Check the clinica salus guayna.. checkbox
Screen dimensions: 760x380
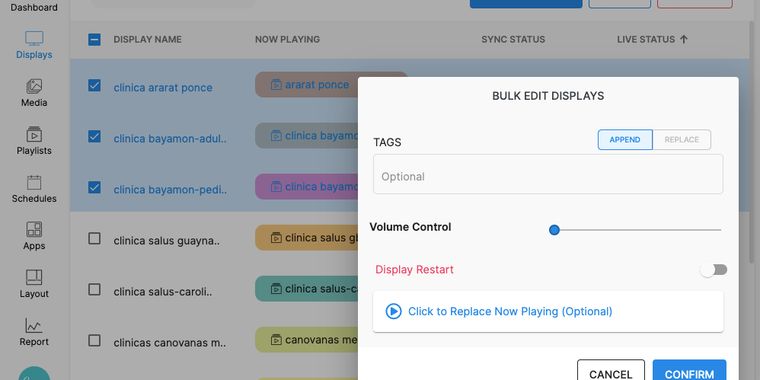[95, 238]
